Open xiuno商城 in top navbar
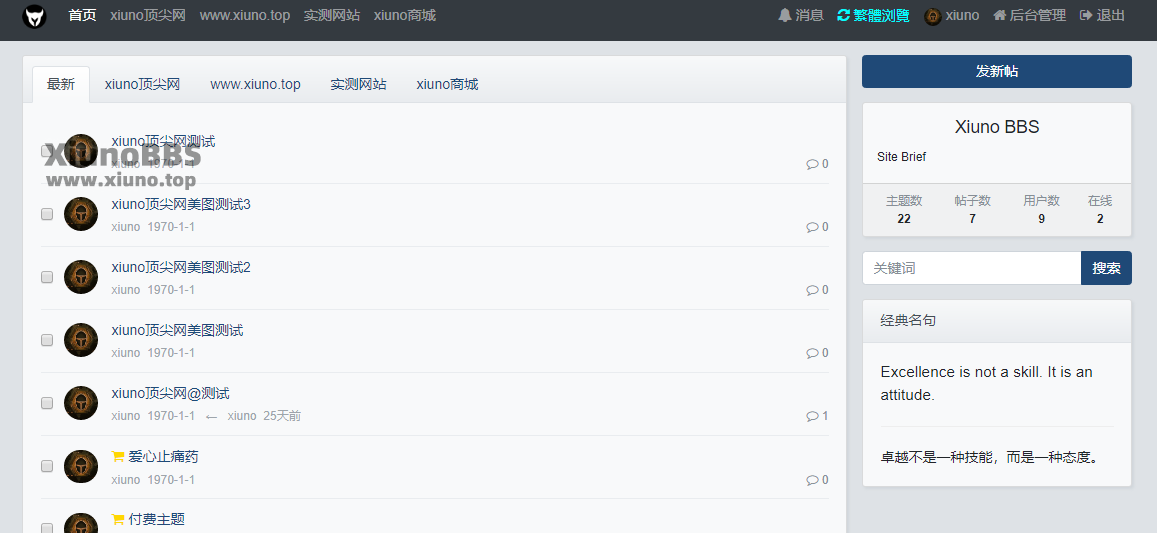The image size is (1157, 533). point(405,16)
